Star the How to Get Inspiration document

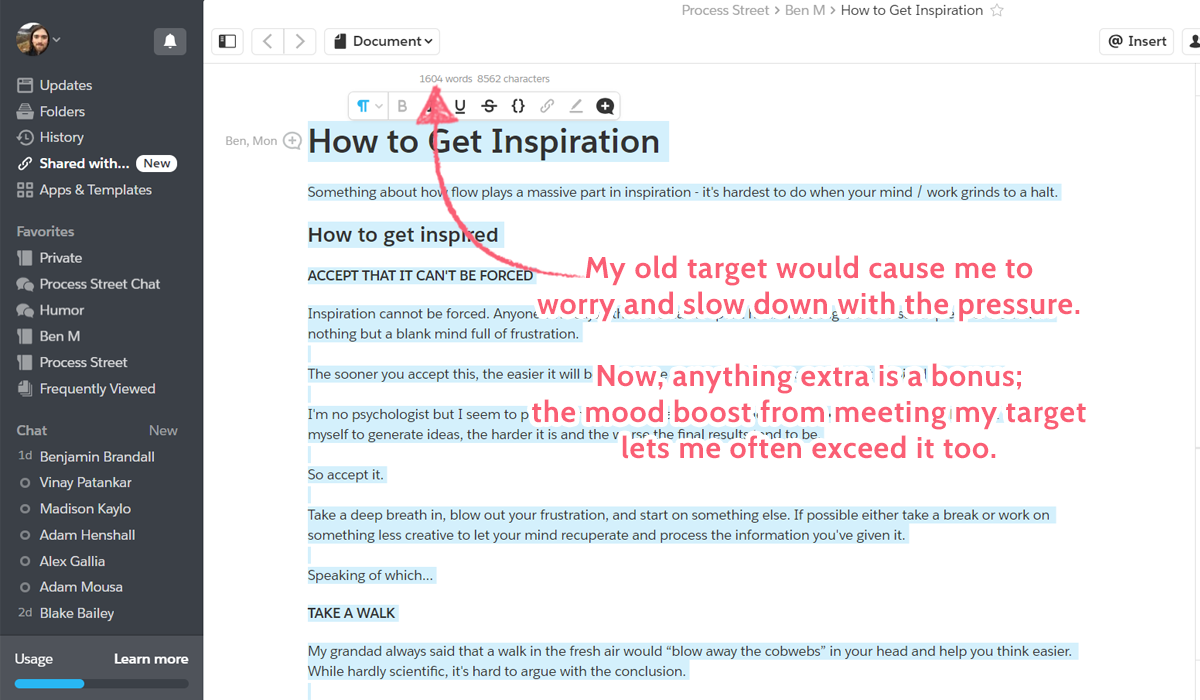(996, 10)
